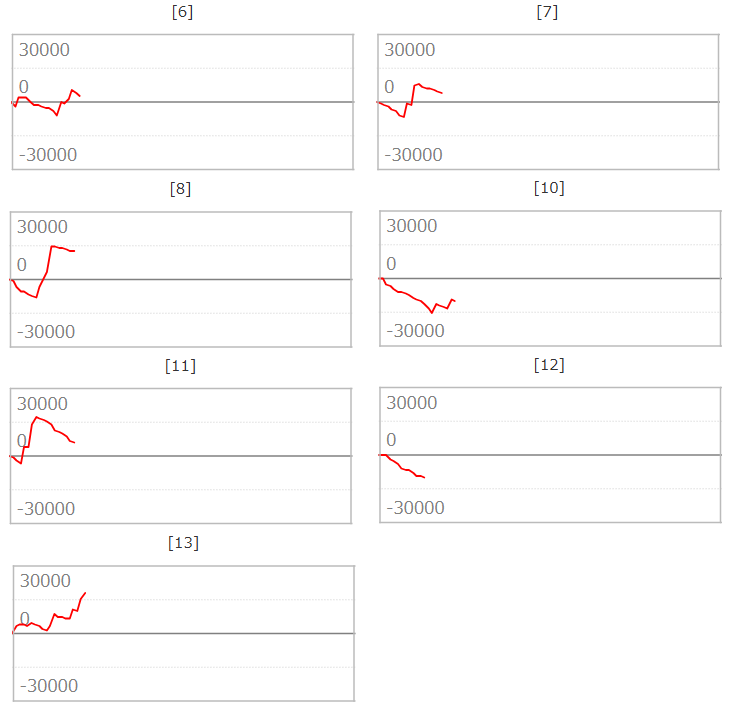Click the red line in chart [8]
Viewport: 732px width, 706px height.
click(x=60, y=247)
